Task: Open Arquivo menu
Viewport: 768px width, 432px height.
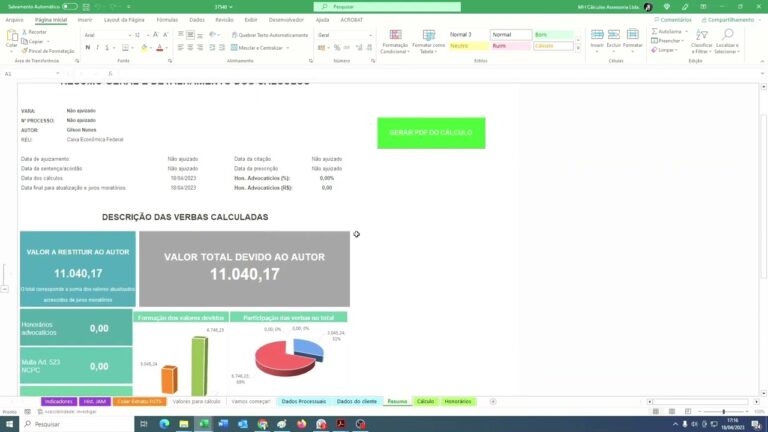Action: 14,20
